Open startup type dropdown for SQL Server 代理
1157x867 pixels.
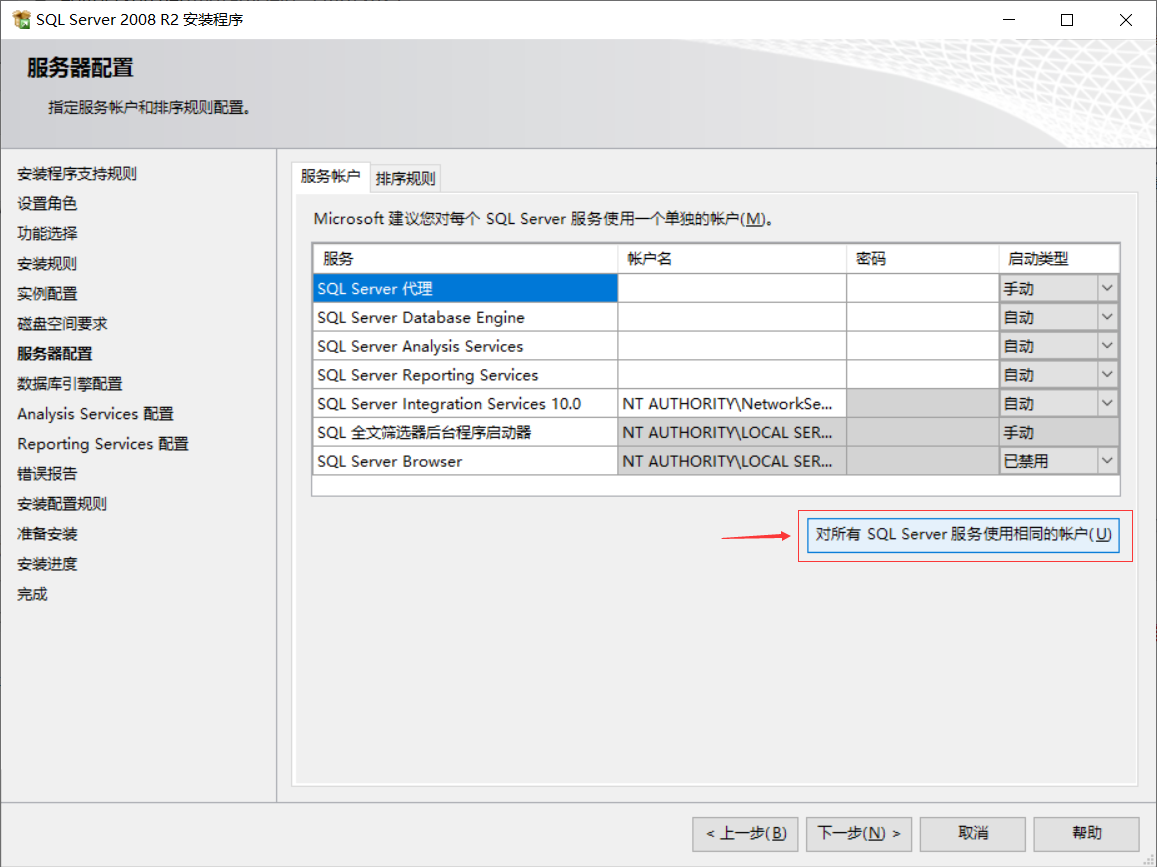(1107, 289)
